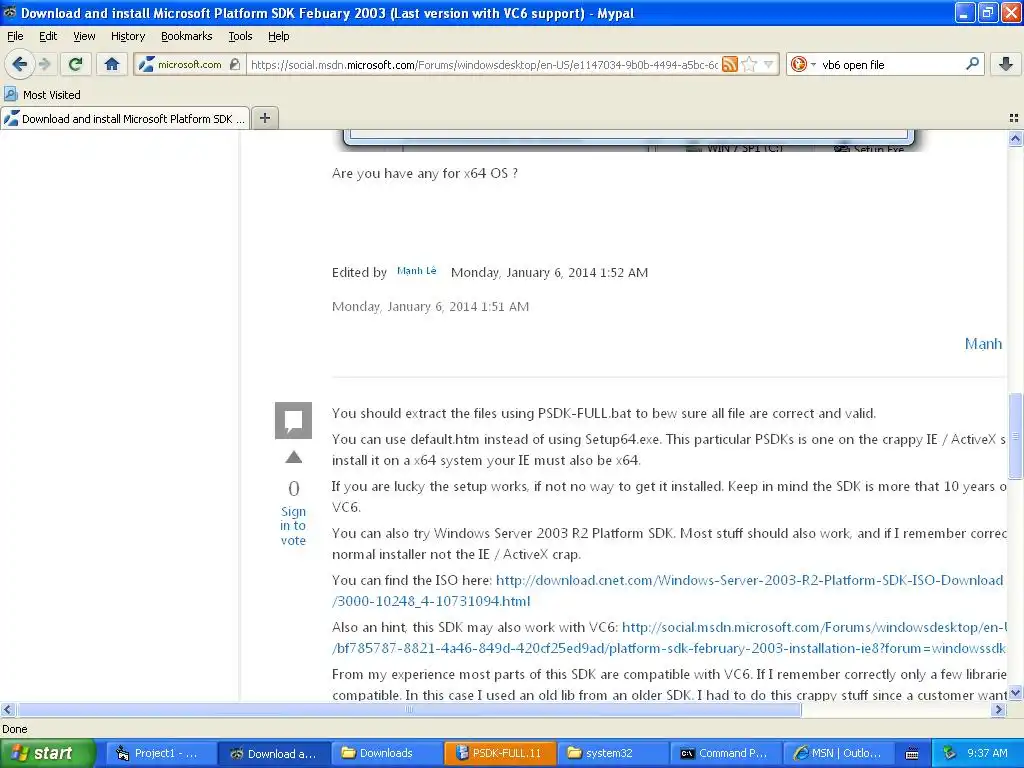Open the File menu
The image size is (1024, 768).
point(15,36)
